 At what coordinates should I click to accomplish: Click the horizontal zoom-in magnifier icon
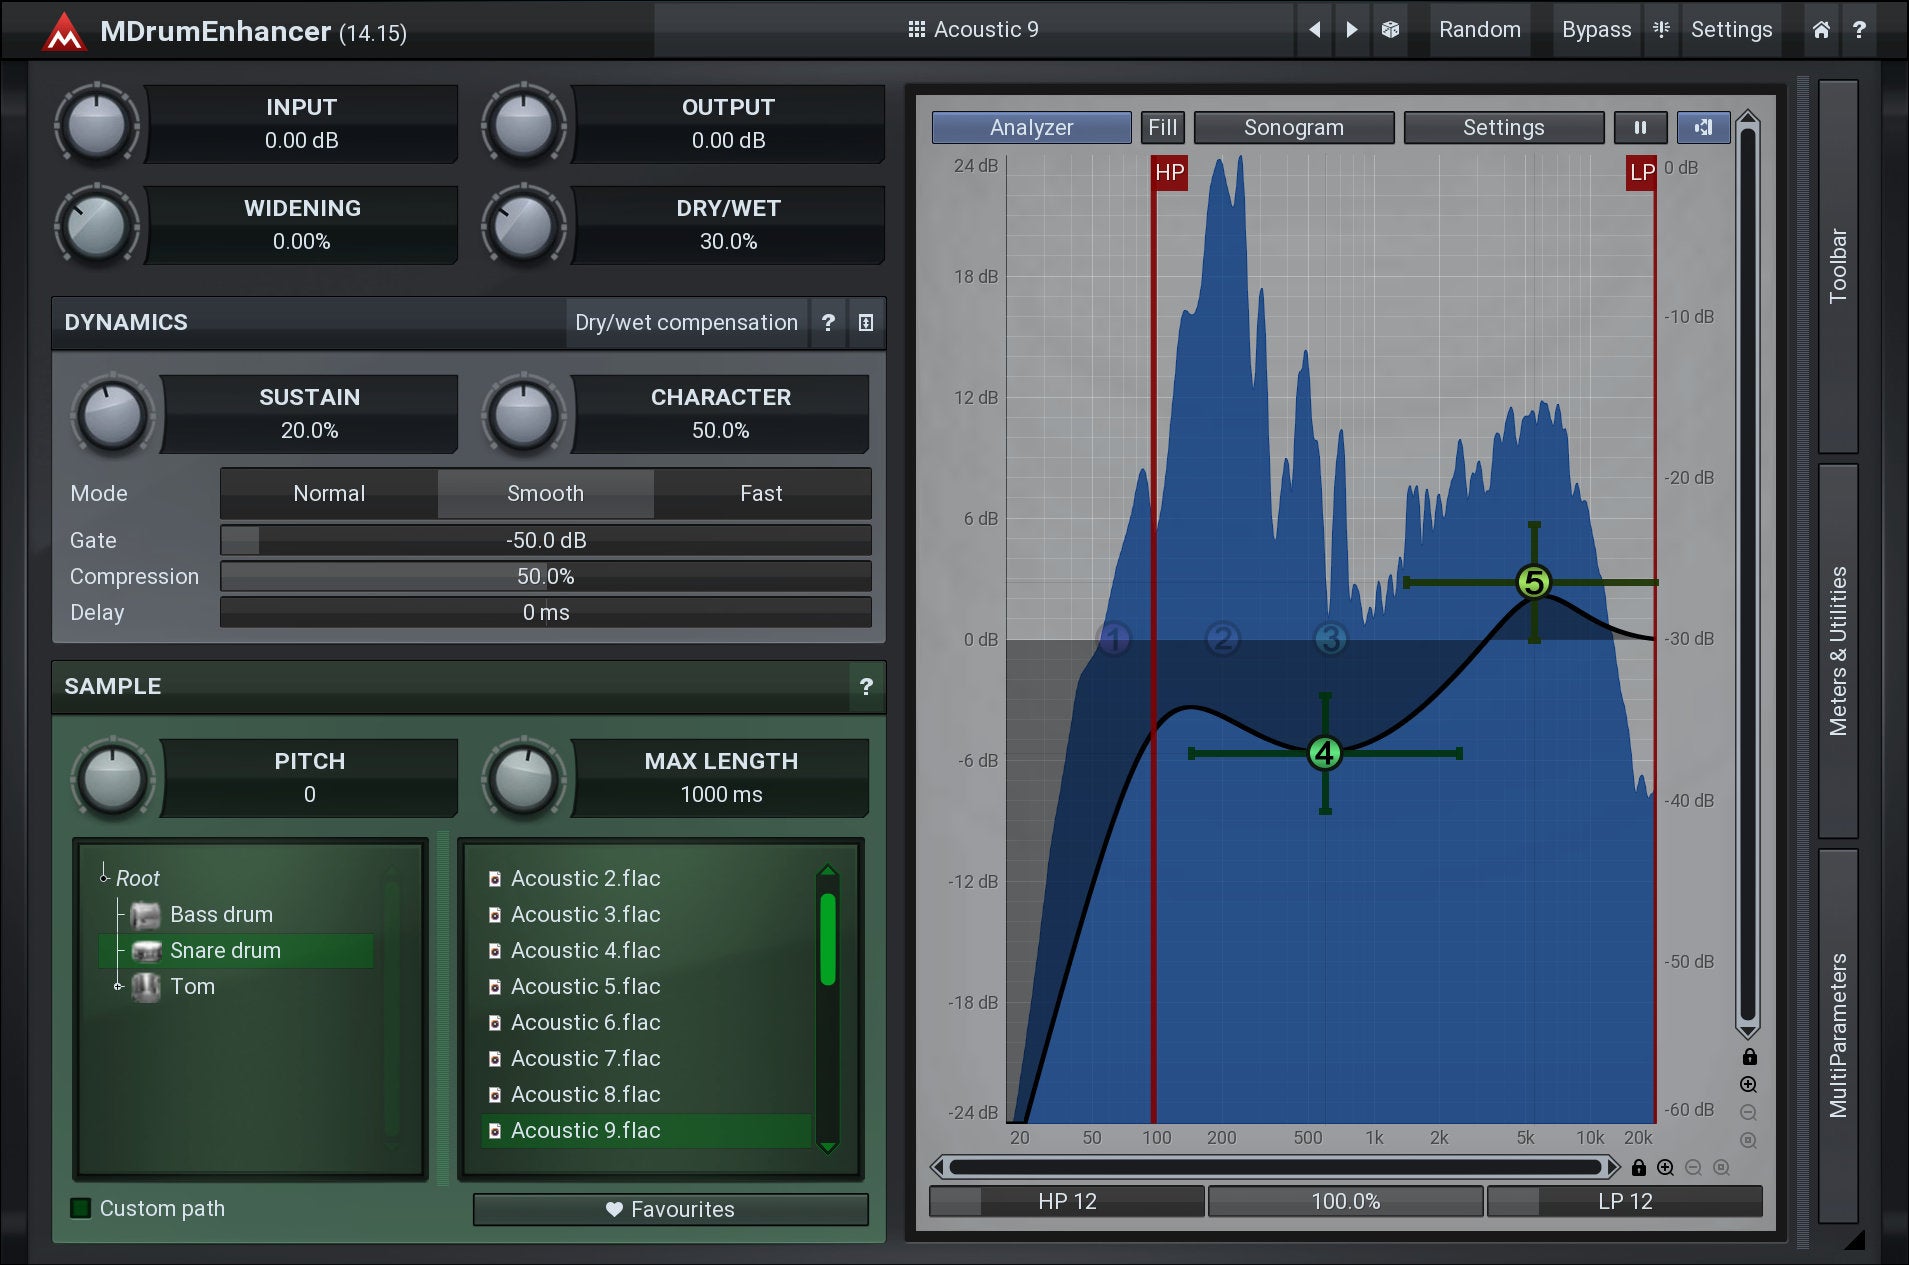(1665, 1168)
